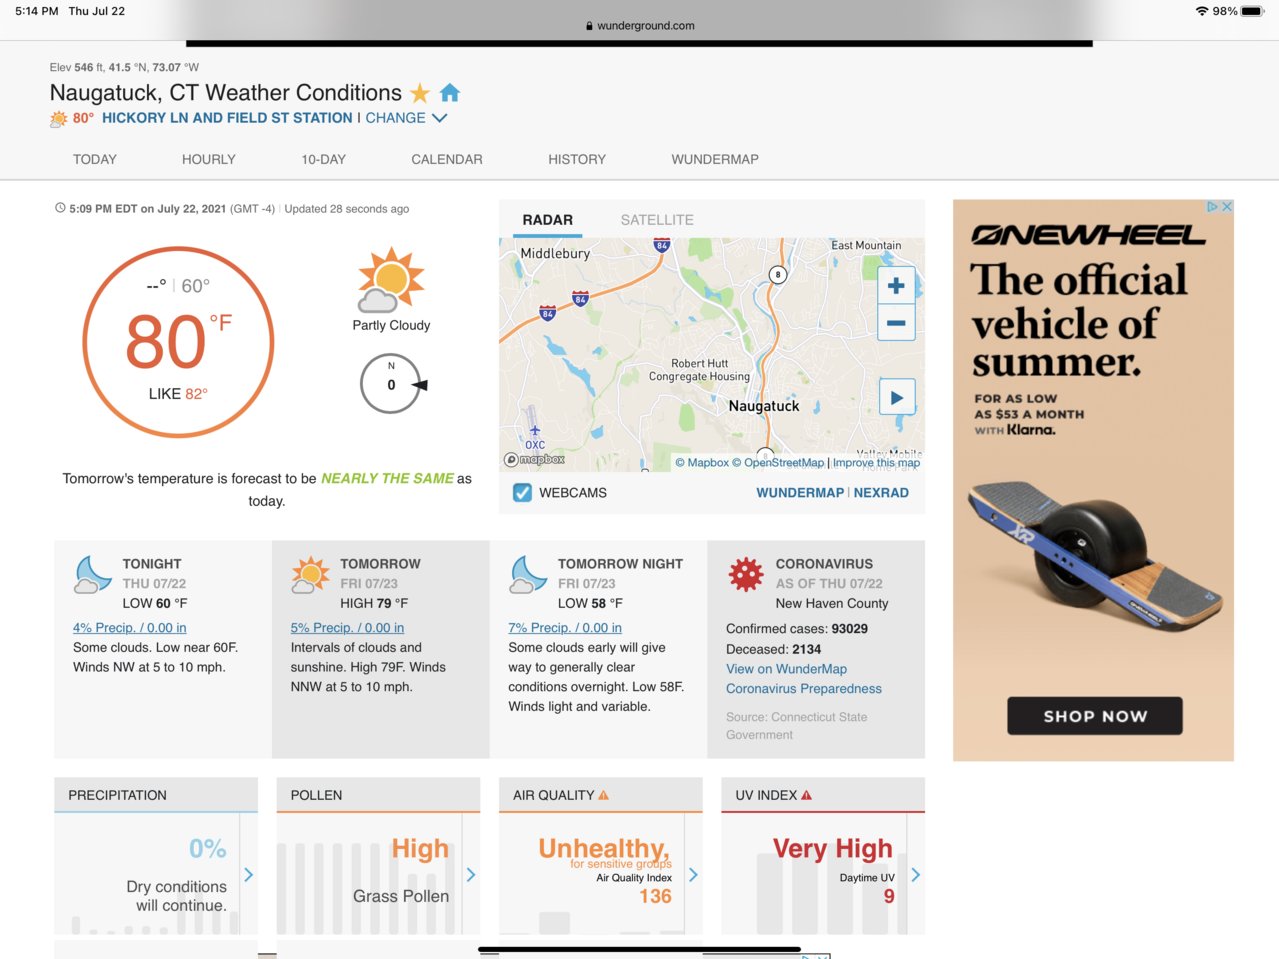The image size is (1279, 959).
Task: Click the Mapbox logo on the map
Action: 534,459
